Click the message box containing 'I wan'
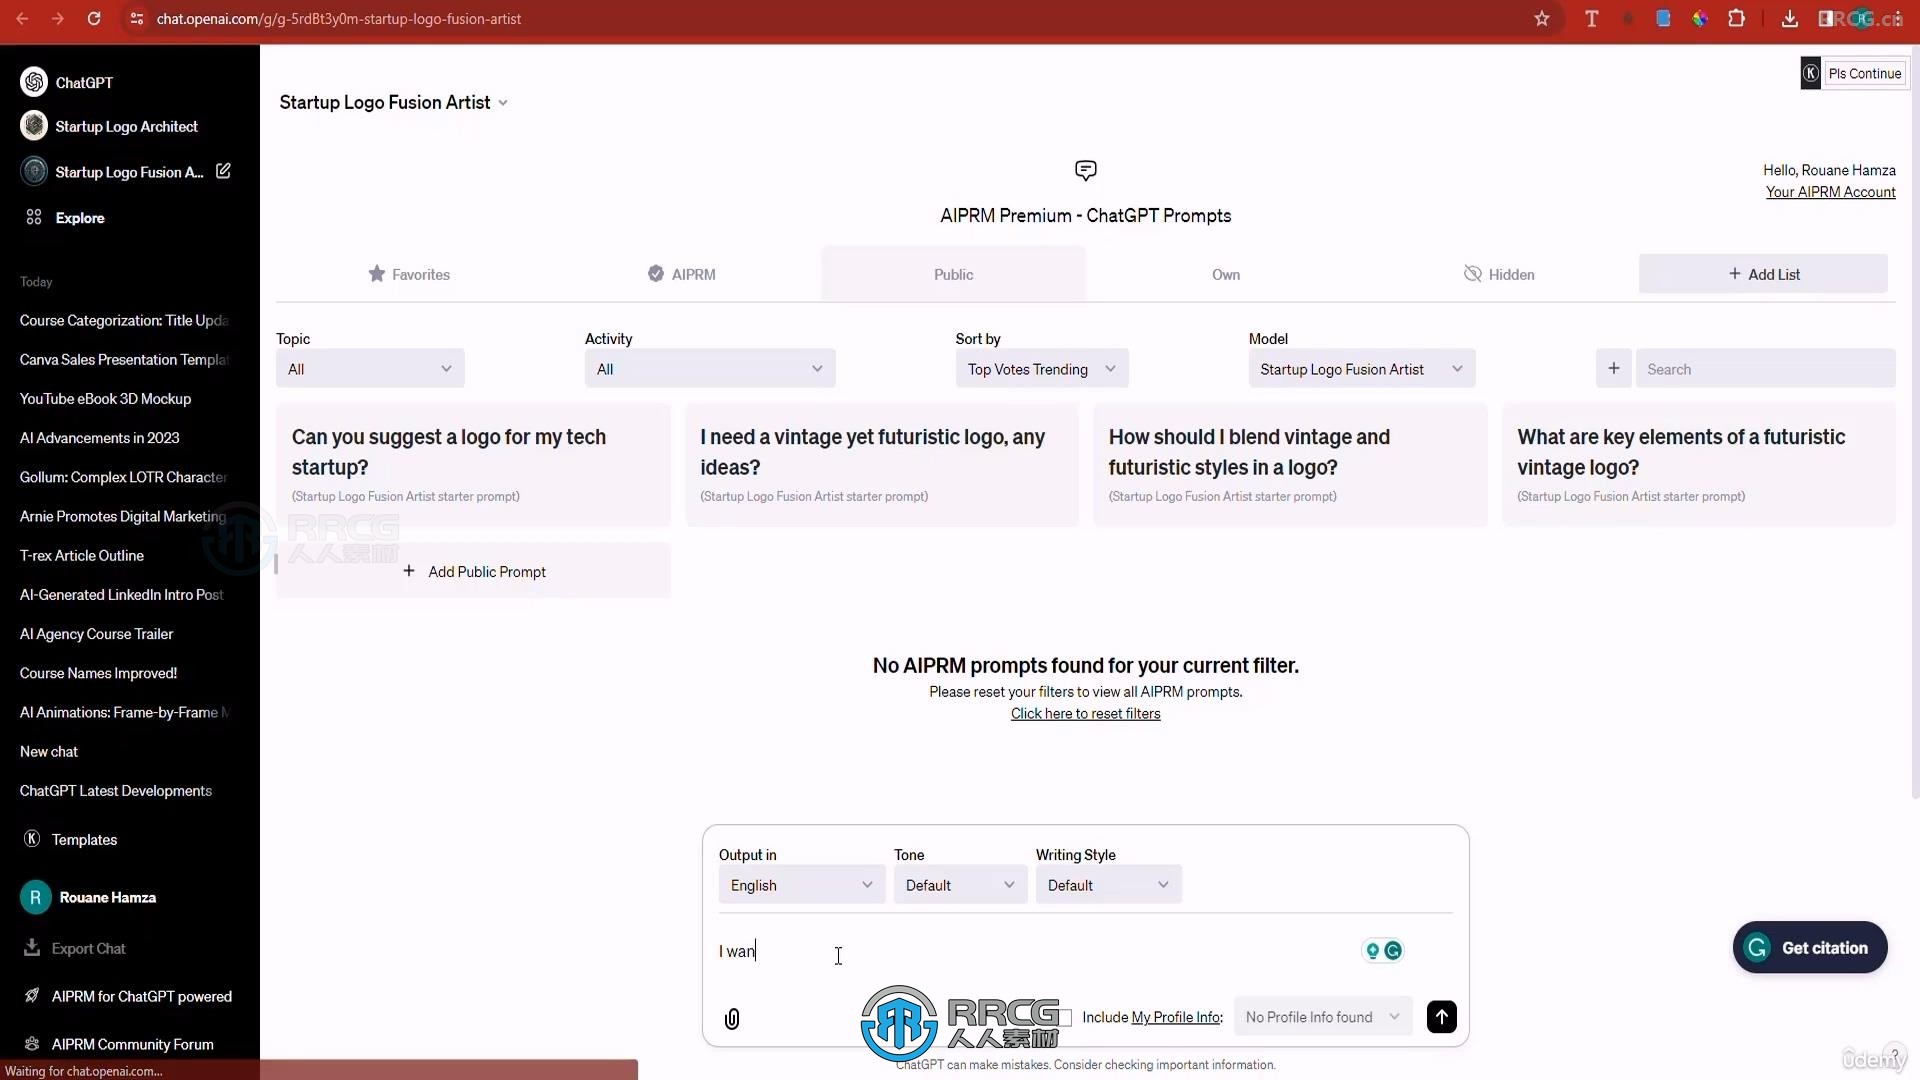The width and height of the screenshot is (1920, 1080). click(1035, 951)
